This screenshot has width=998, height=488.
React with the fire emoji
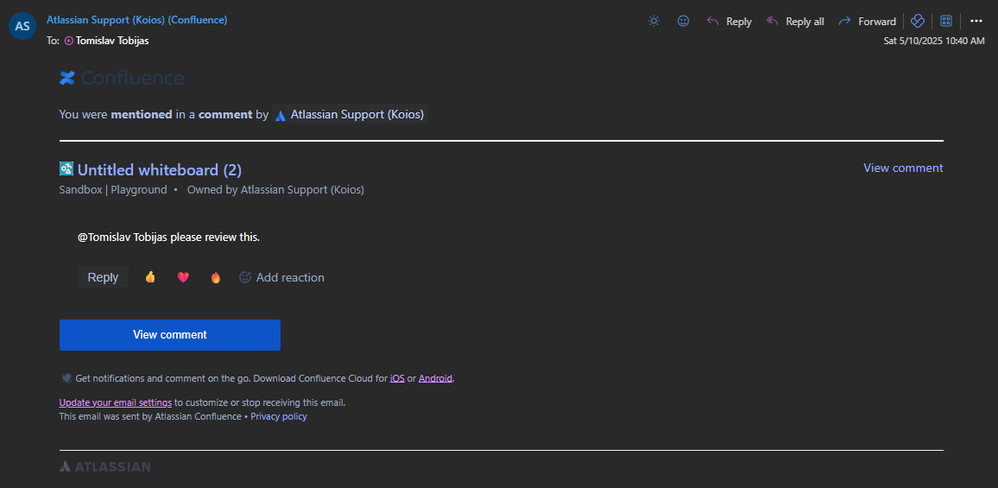click(x=216, y=277)
